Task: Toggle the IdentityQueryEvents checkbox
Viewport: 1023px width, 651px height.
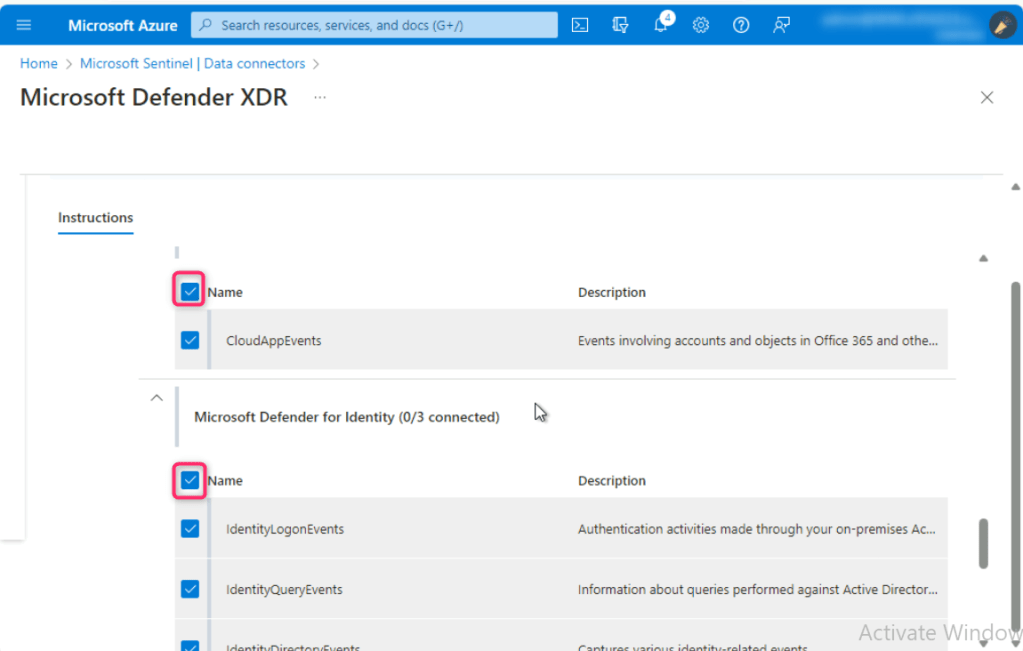Action: pyautogui.click(x=190, y=589)
